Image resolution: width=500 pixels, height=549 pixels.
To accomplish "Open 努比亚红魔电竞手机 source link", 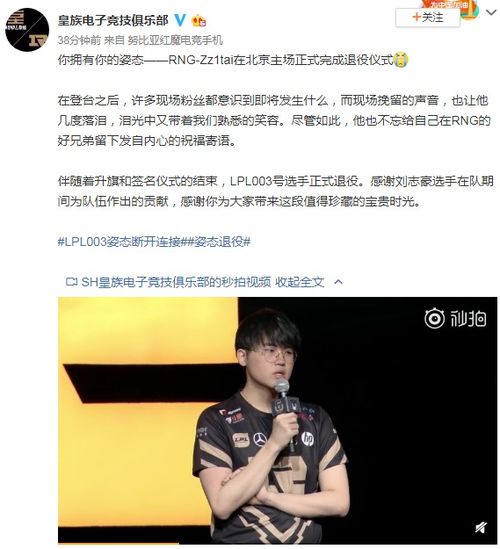I will (175, 40).
